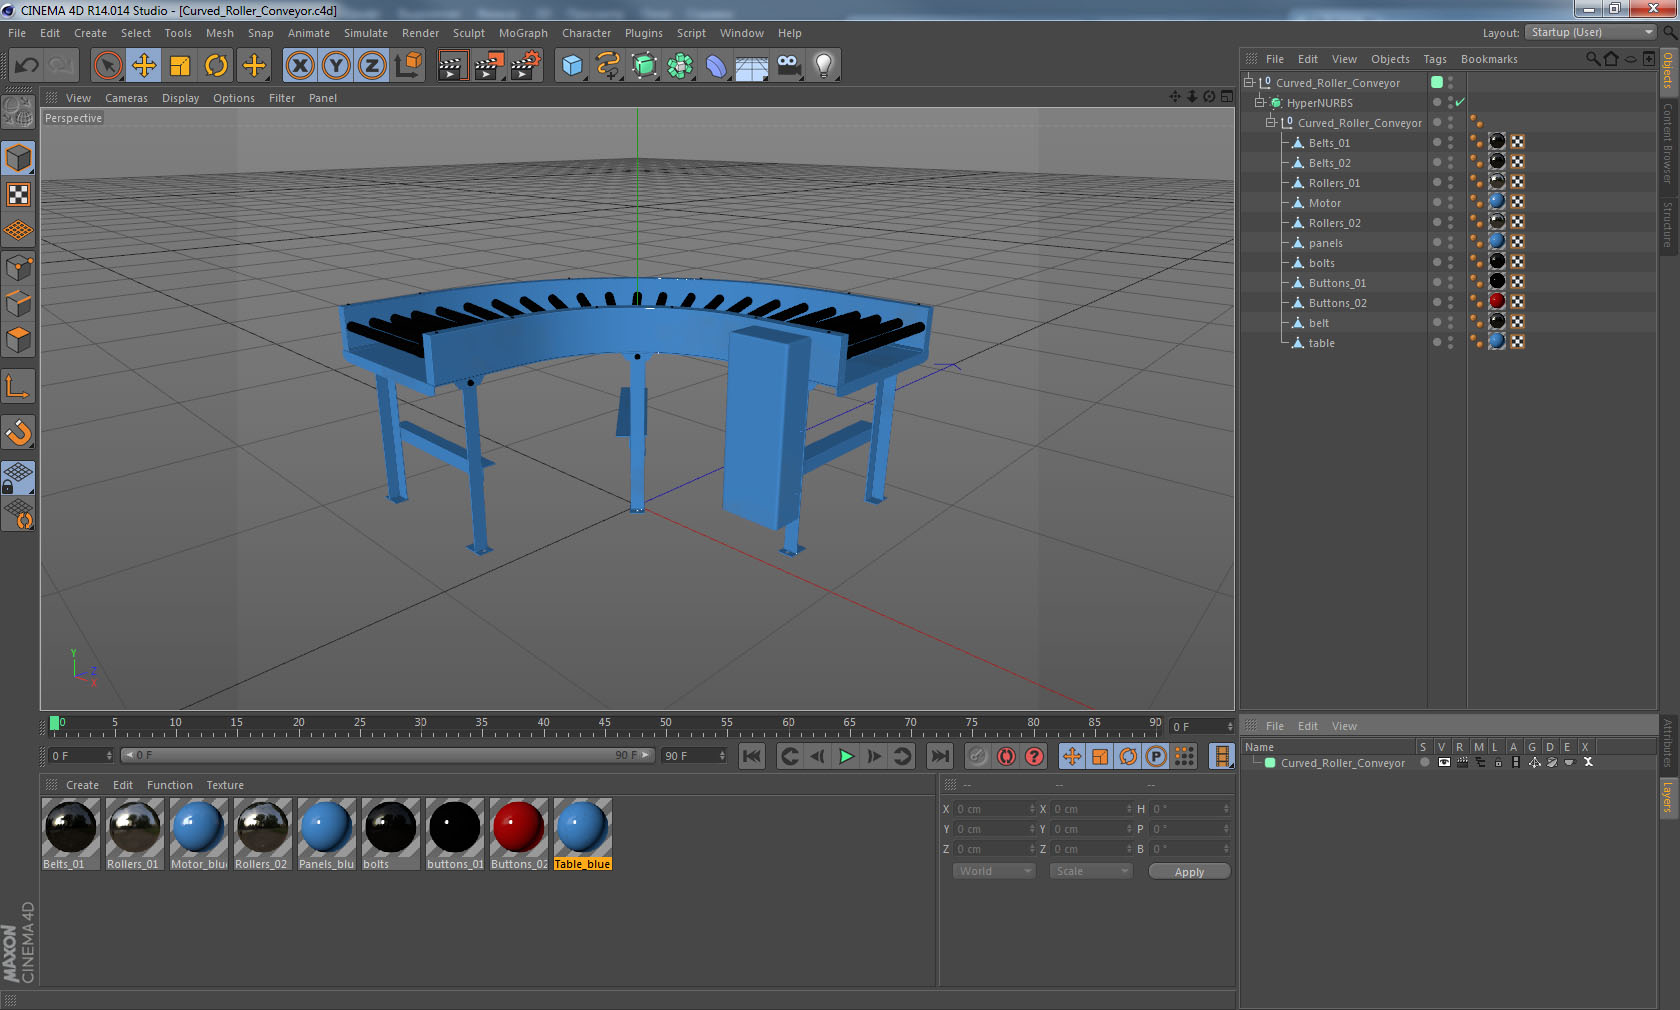Screen dimensions: 1680x1010
Task: Click the coordinate system icon
Action: point(408,66)
